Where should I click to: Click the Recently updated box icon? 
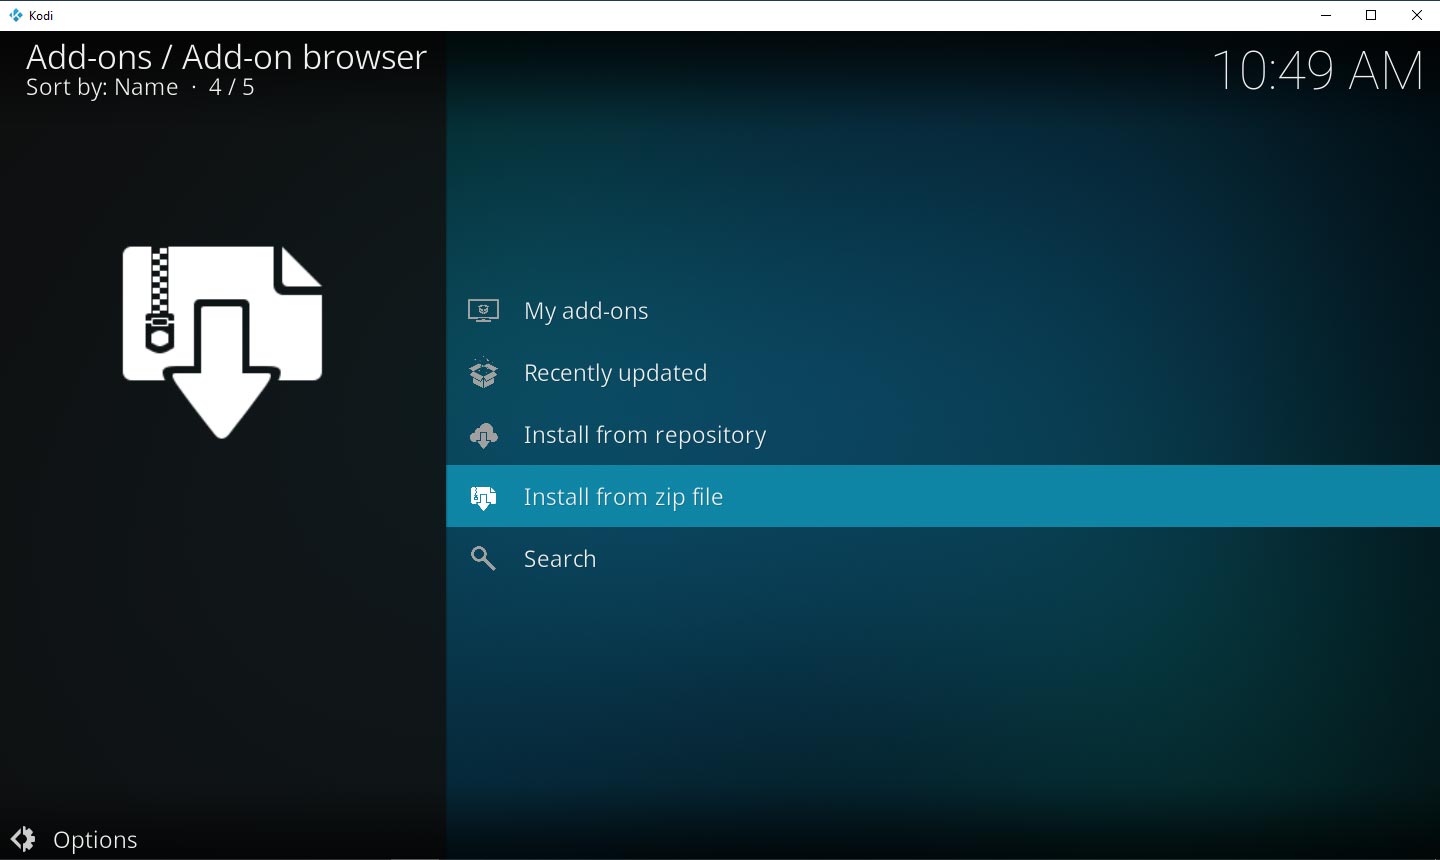coord(483,372)
